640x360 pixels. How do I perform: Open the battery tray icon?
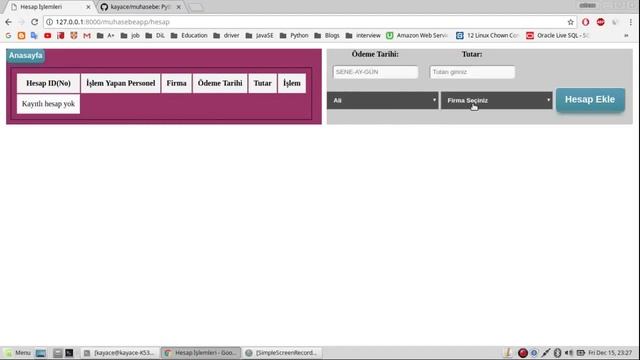pos(580,353)
